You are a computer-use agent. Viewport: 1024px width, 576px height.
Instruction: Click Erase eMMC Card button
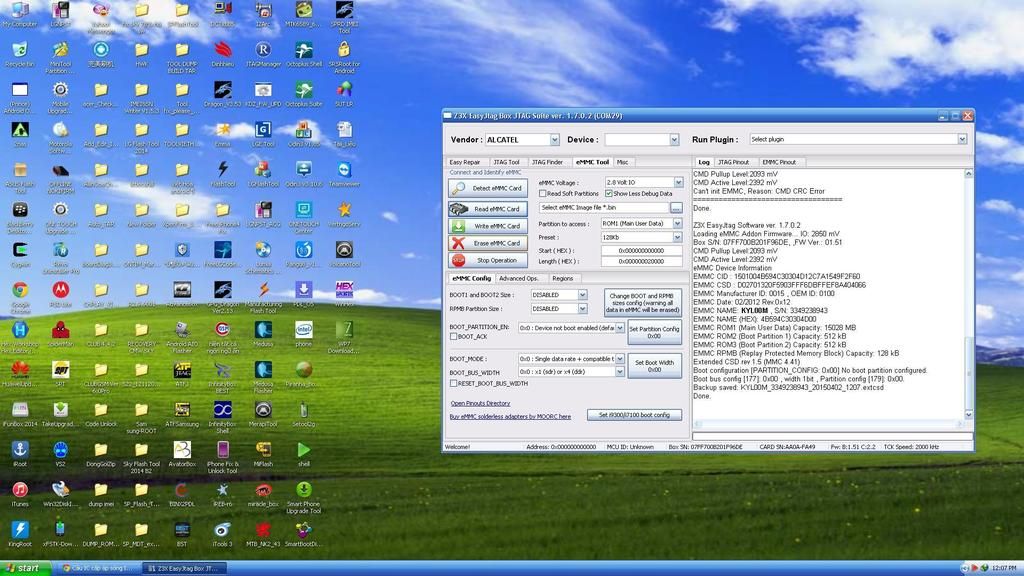pos(488,243)
